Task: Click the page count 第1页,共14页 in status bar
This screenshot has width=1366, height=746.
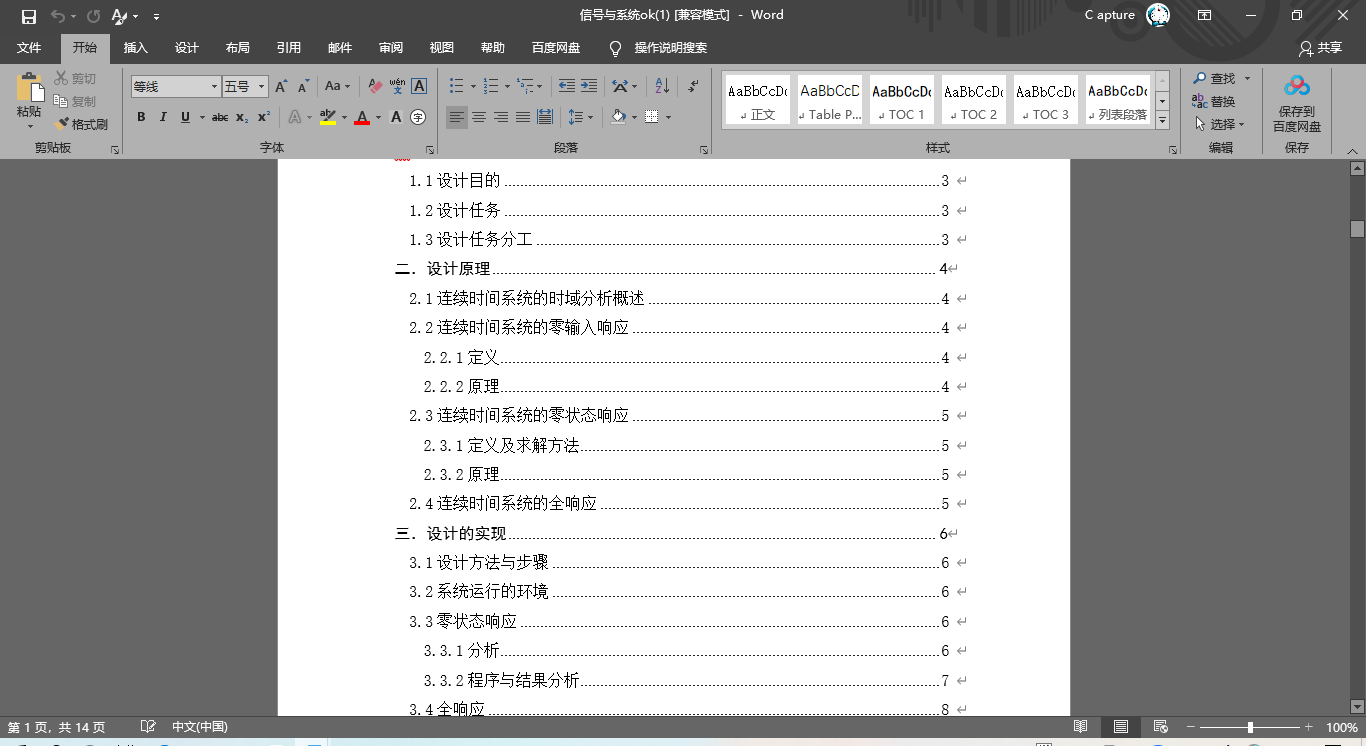Action: 57,727
